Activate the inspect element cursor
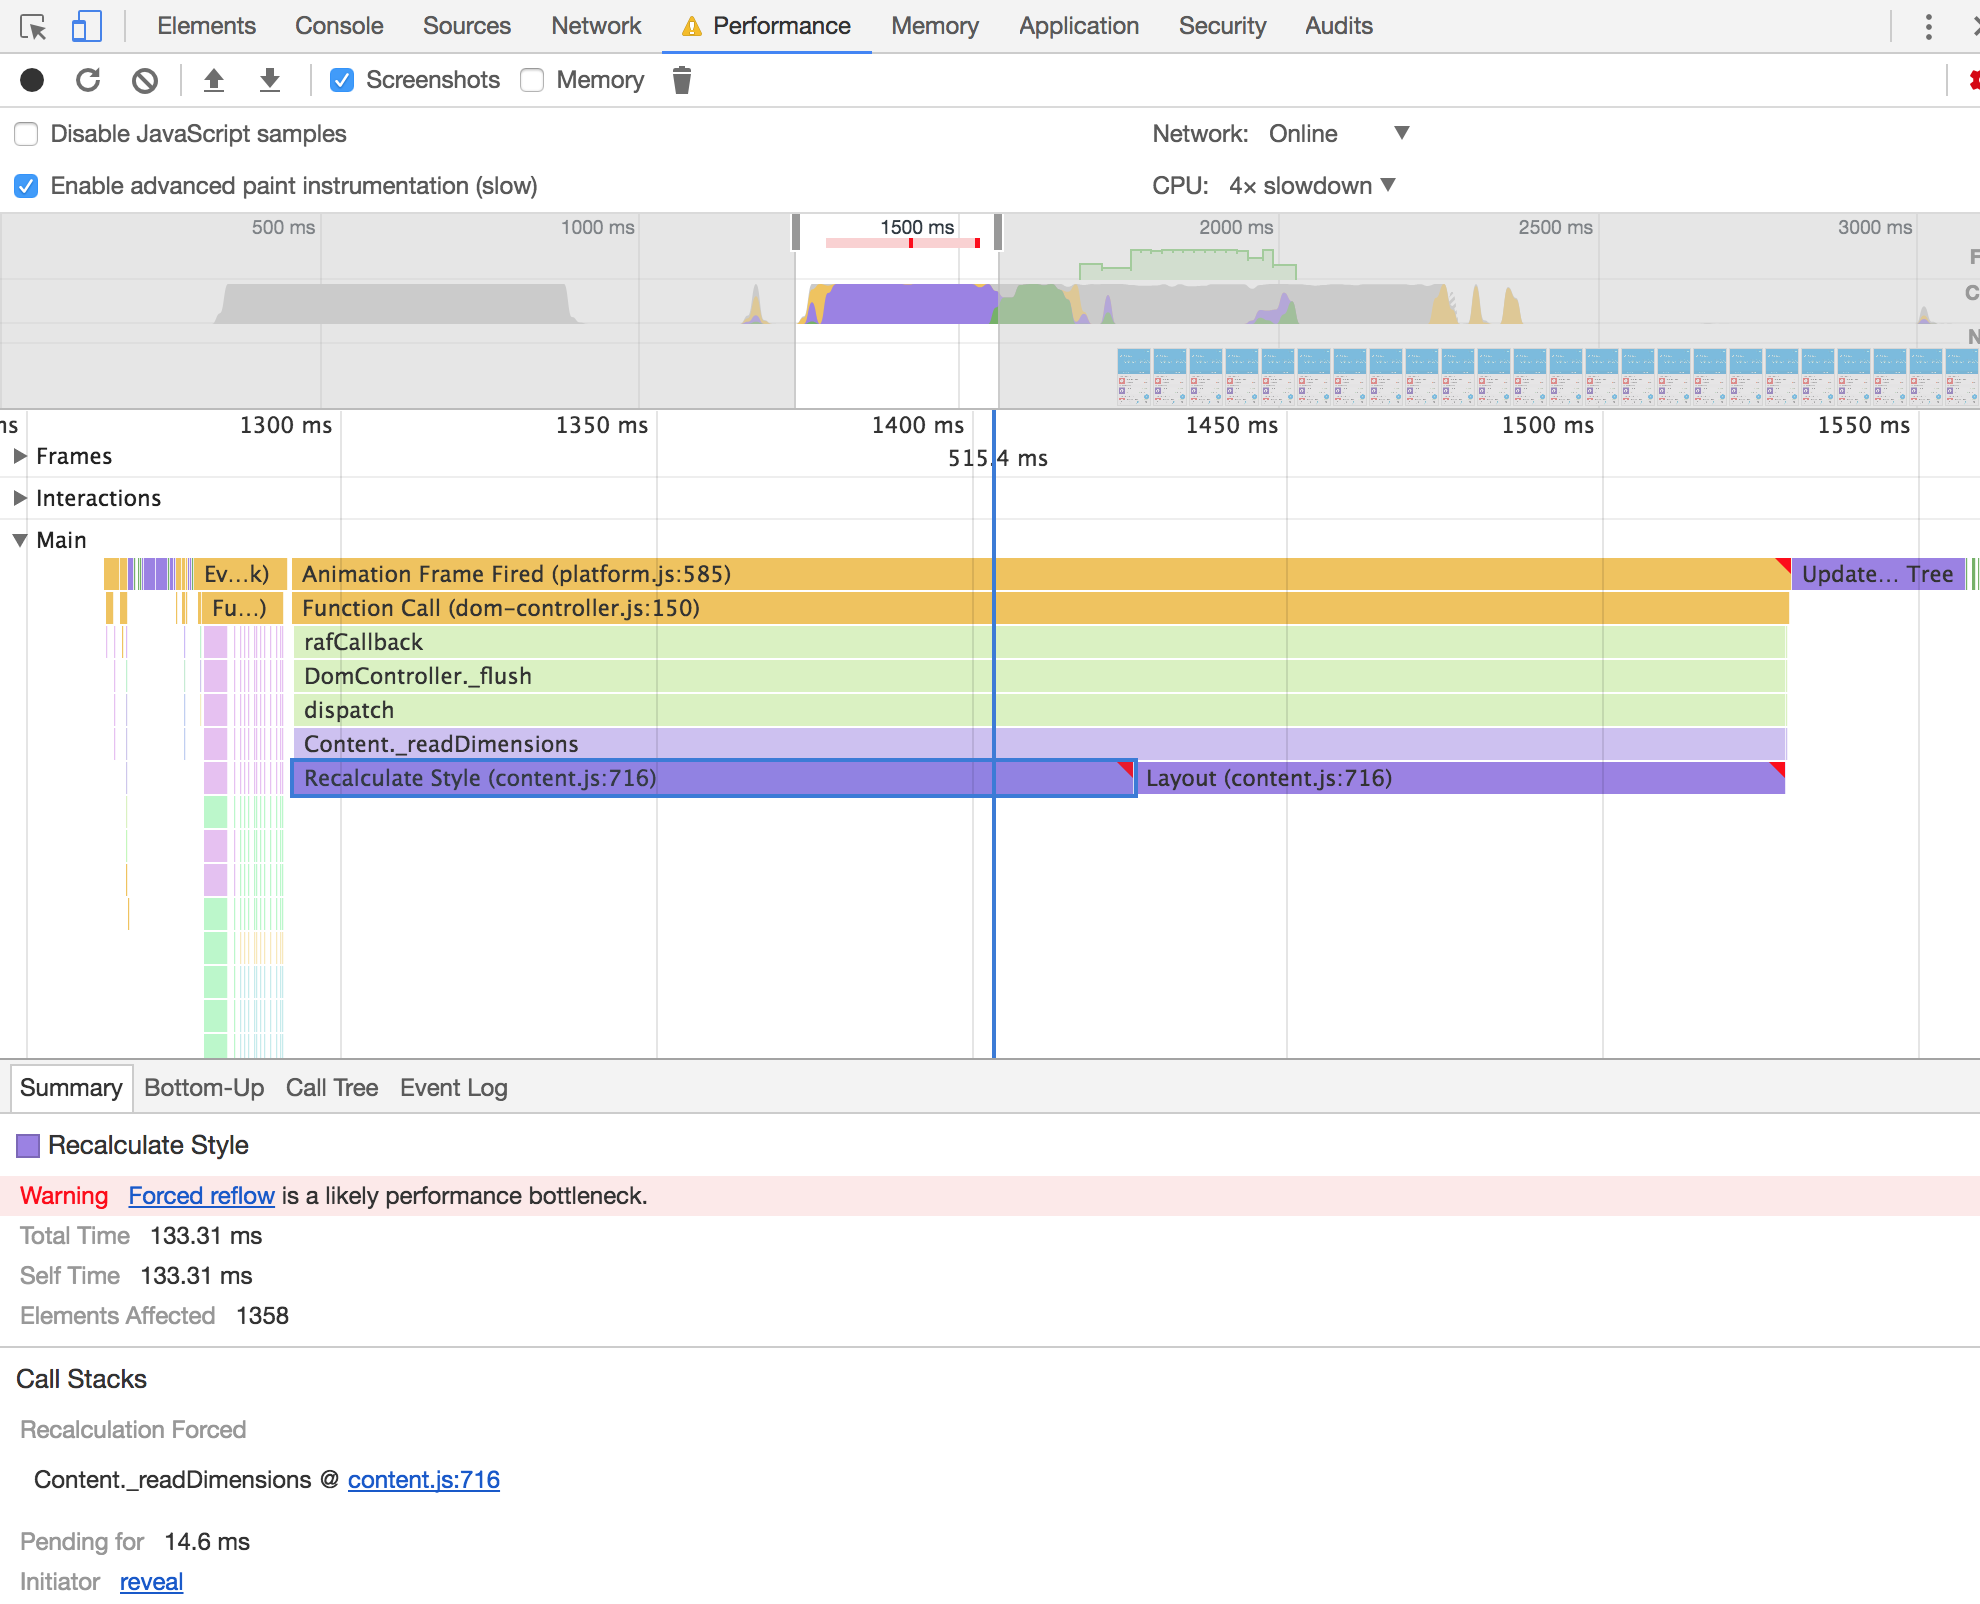1980x1604 pixels. coord(34,26)
